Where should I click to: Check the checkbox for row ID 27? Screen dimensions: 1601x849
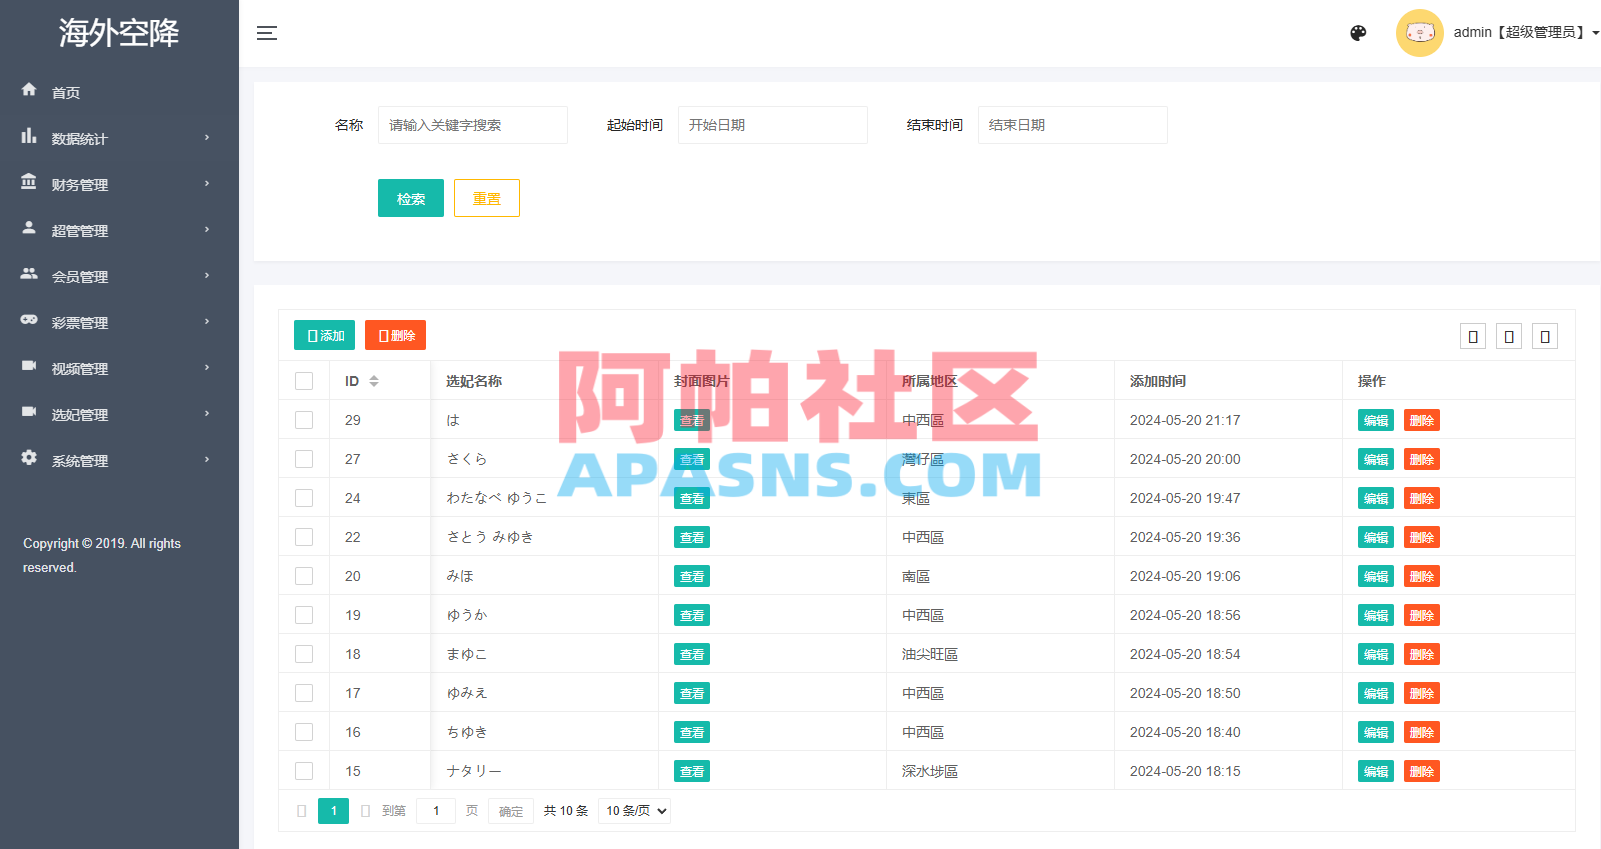point(304,459)
